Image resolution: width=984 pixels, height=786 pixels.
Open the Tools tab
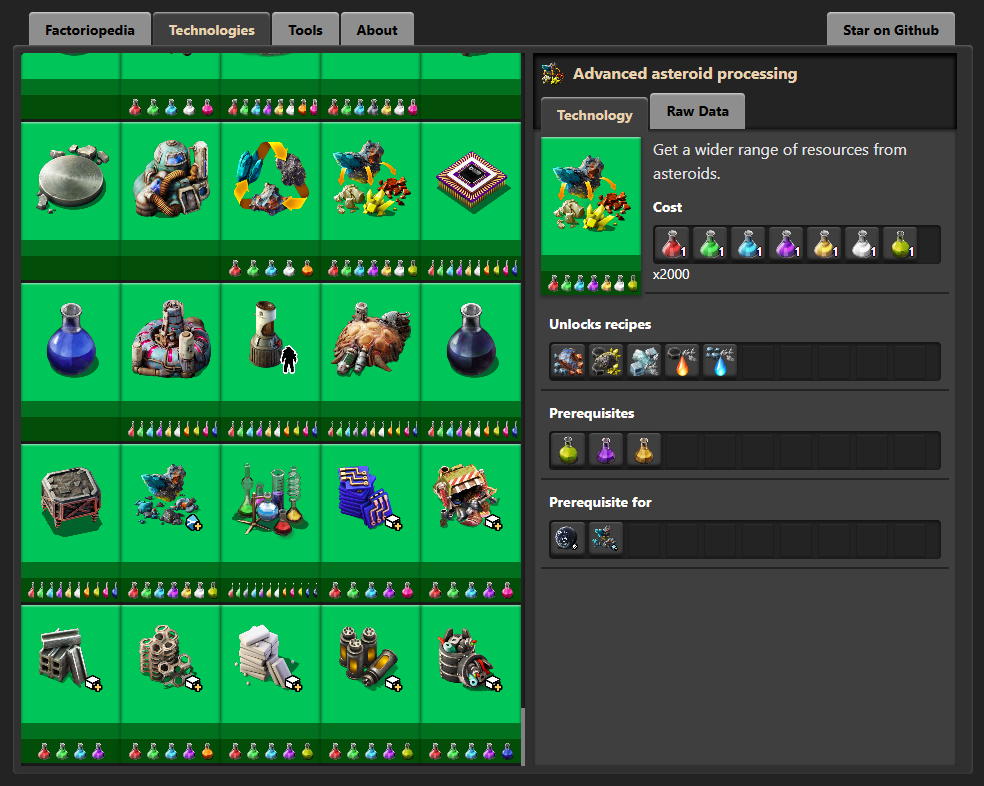point(305,30)
